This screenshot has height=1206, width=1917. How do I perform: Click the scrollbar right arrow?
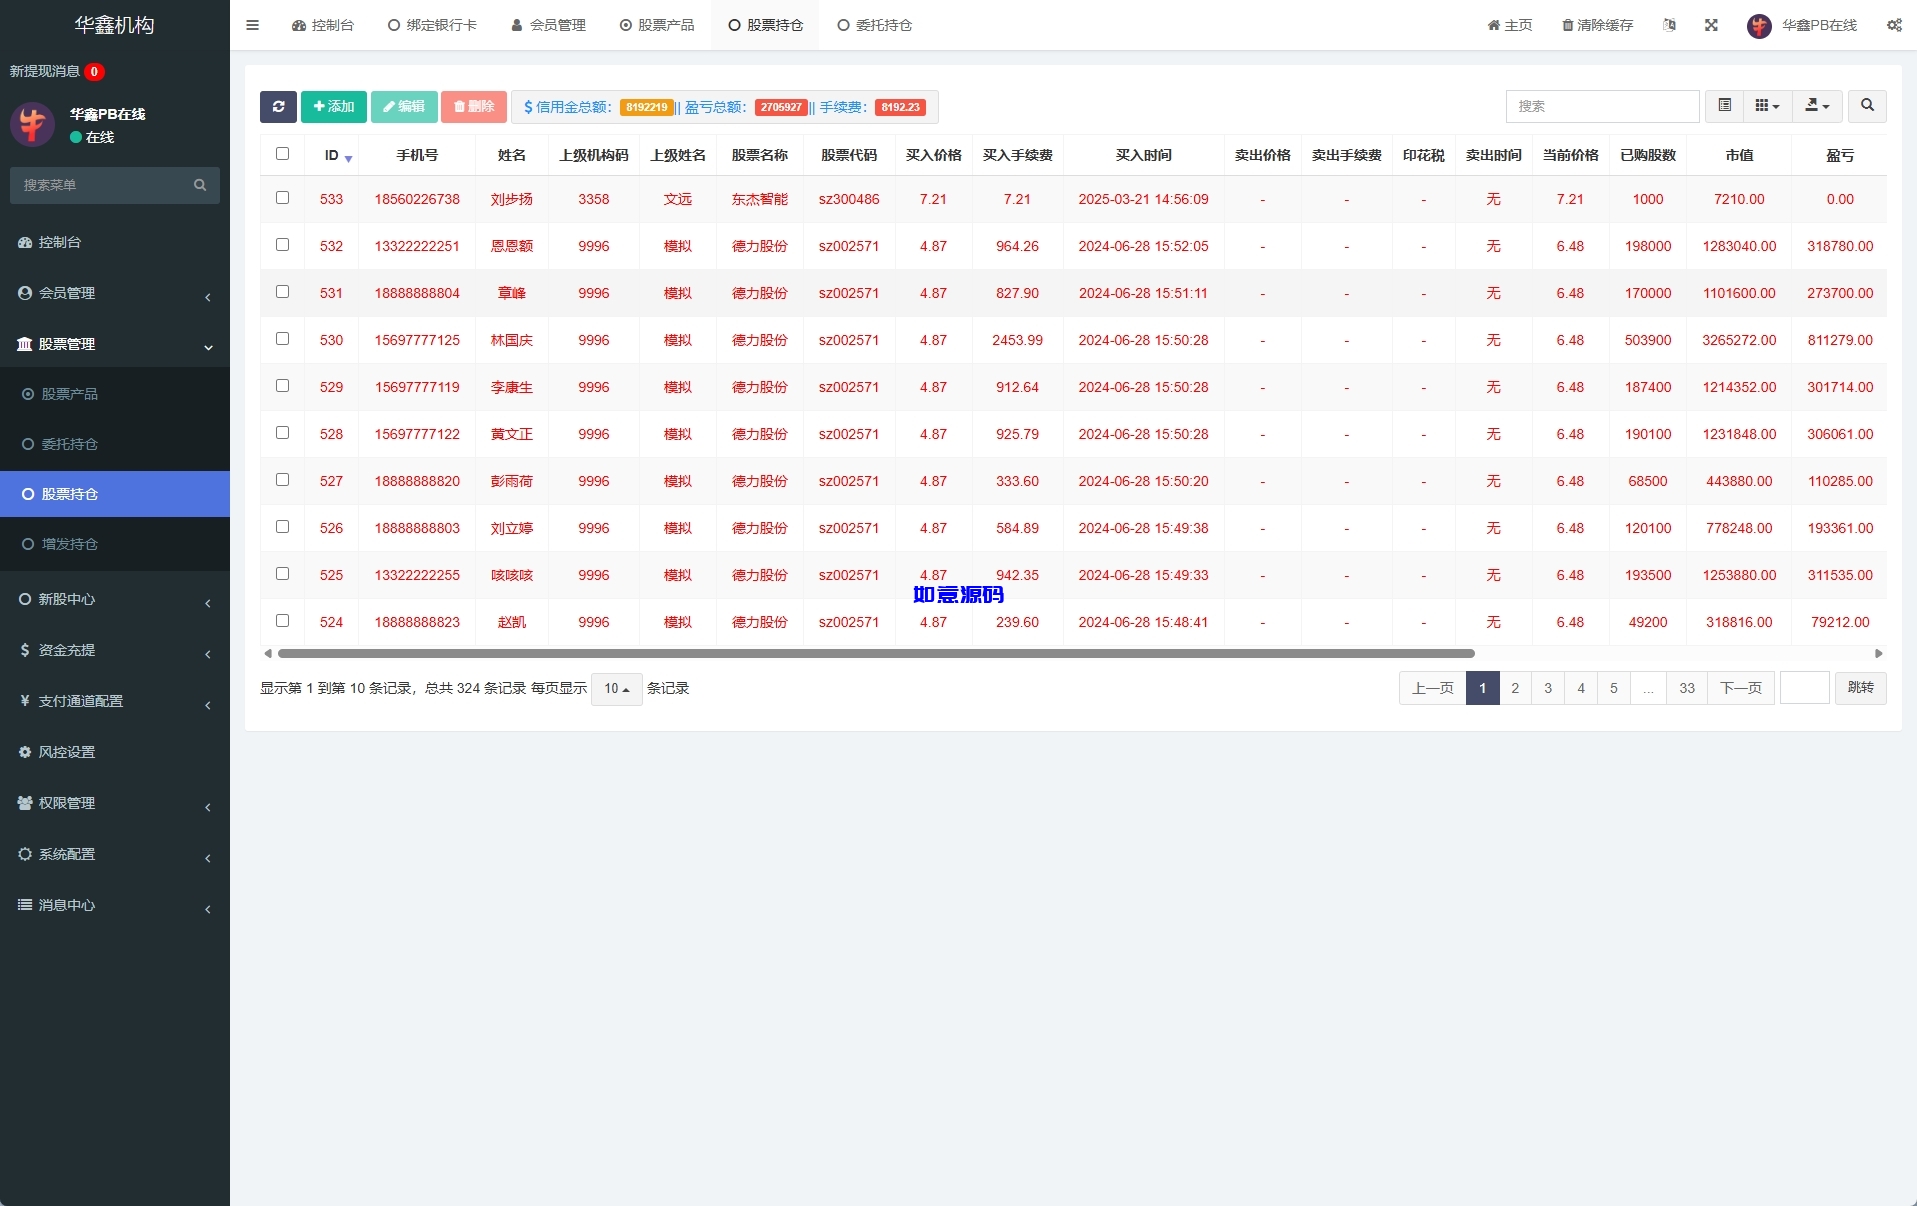pos(1879,654)
